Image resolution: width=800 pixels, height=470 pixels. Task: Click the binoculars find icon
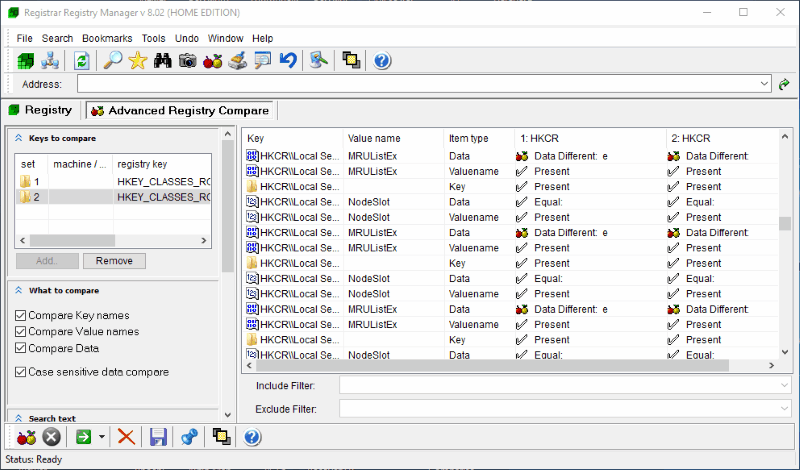(x=163, y=61)
